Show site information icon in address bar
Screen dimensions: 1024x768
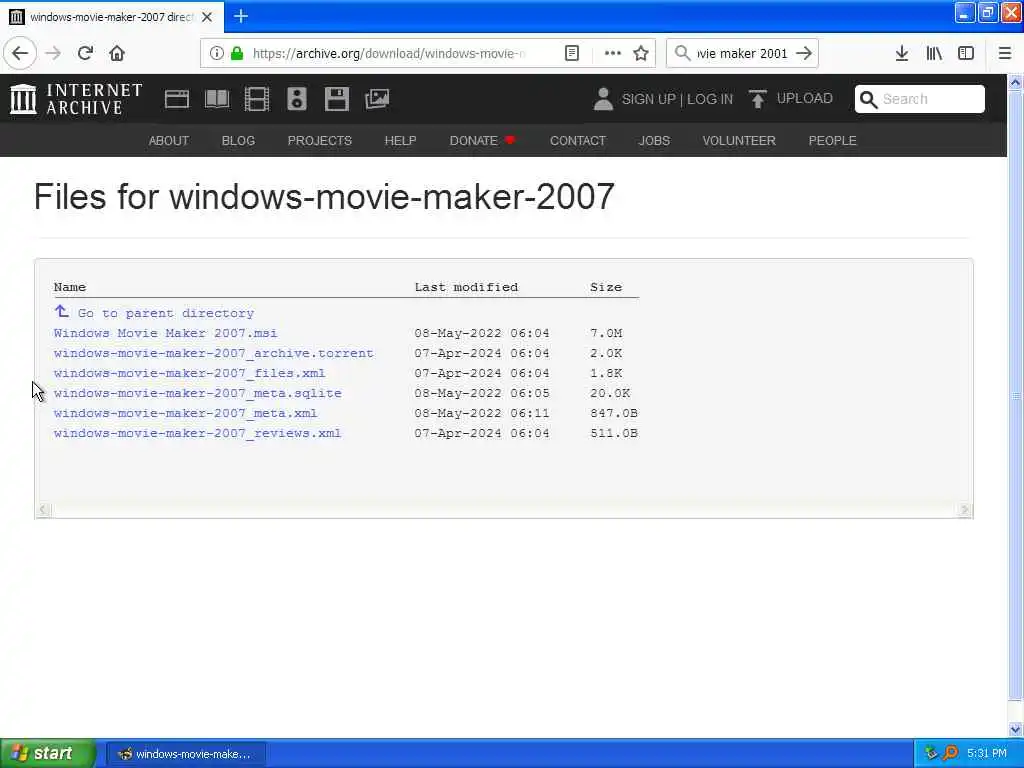[217, 53]
